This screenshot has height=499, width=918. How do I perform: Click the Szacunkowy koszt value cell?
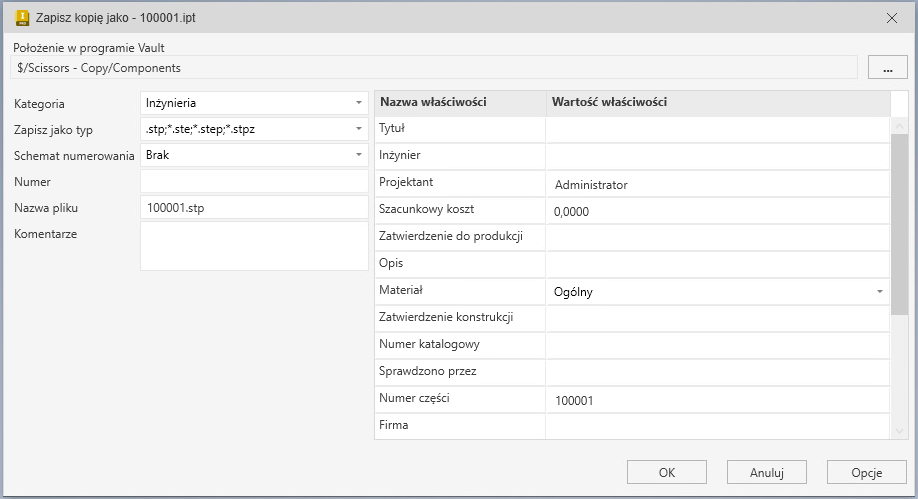tap(716, 211)
